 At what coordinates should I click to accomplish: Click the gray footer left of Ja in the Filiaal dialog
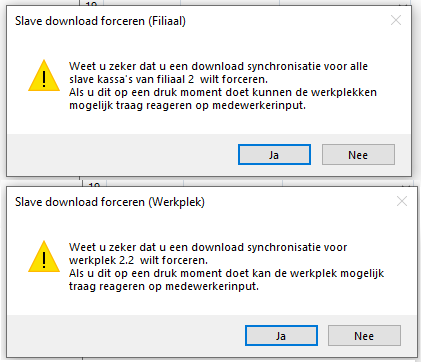pyautogui.click(x=123, y=155)
